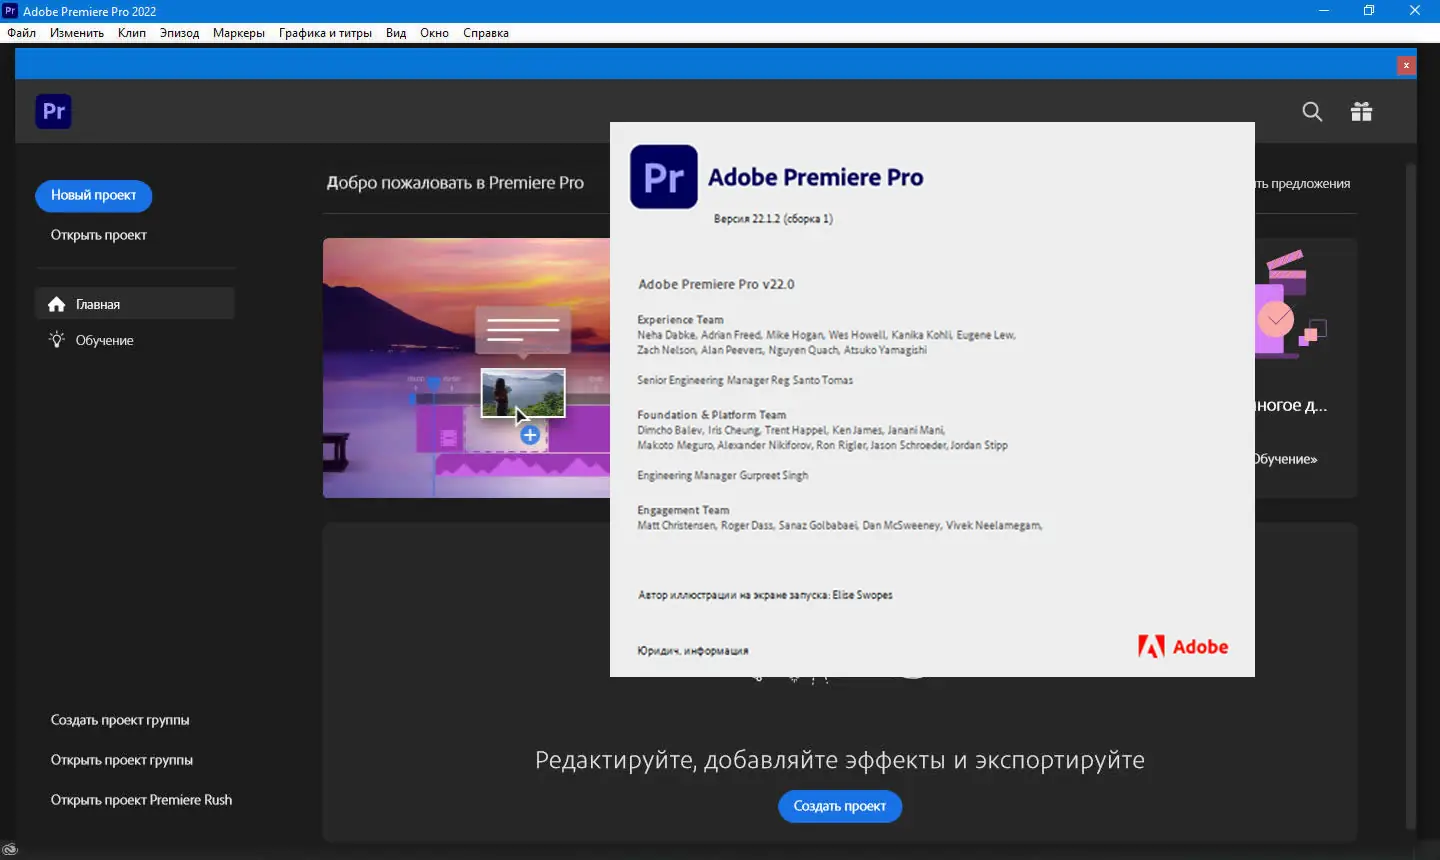Click the Pr logo in the About dialog

[664, 177]
